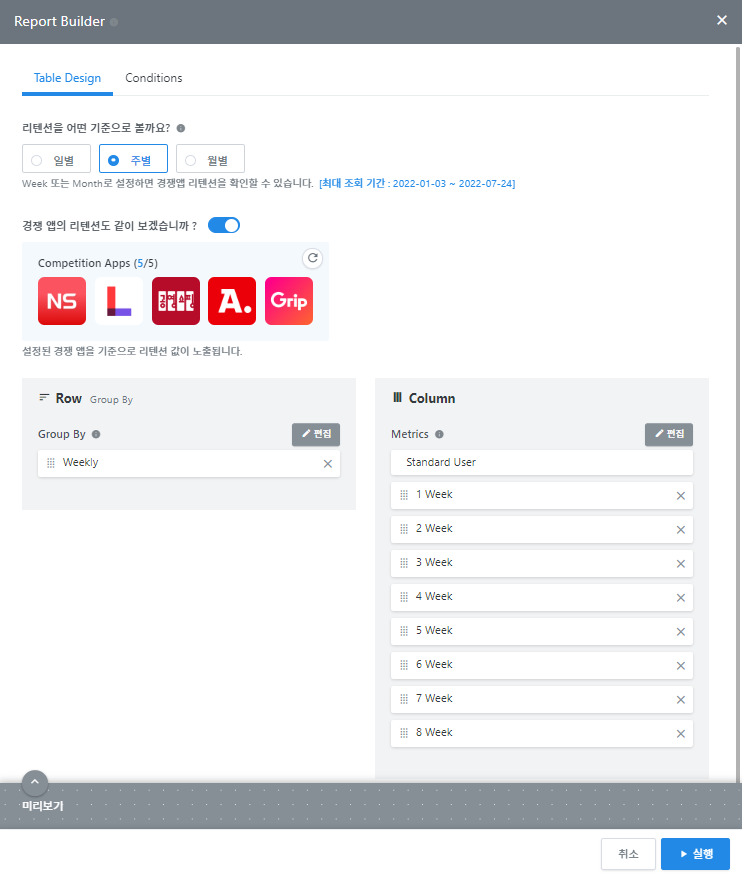Select the 일별 radio option
This screenshot has height=877, width=742.
click(57, 159)
